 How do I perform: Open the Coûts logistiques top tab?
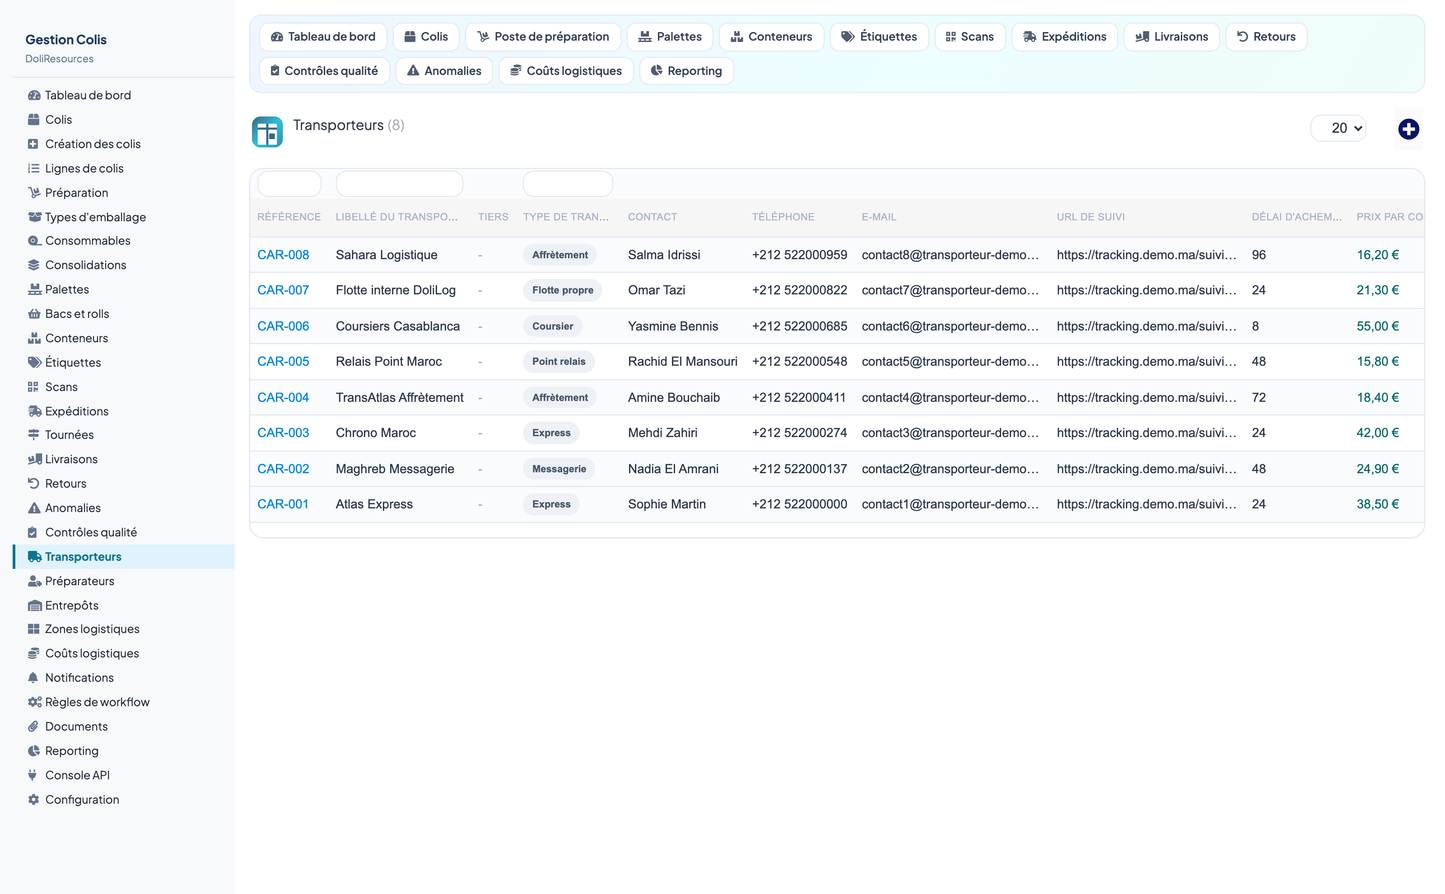[x=566, y=71]
